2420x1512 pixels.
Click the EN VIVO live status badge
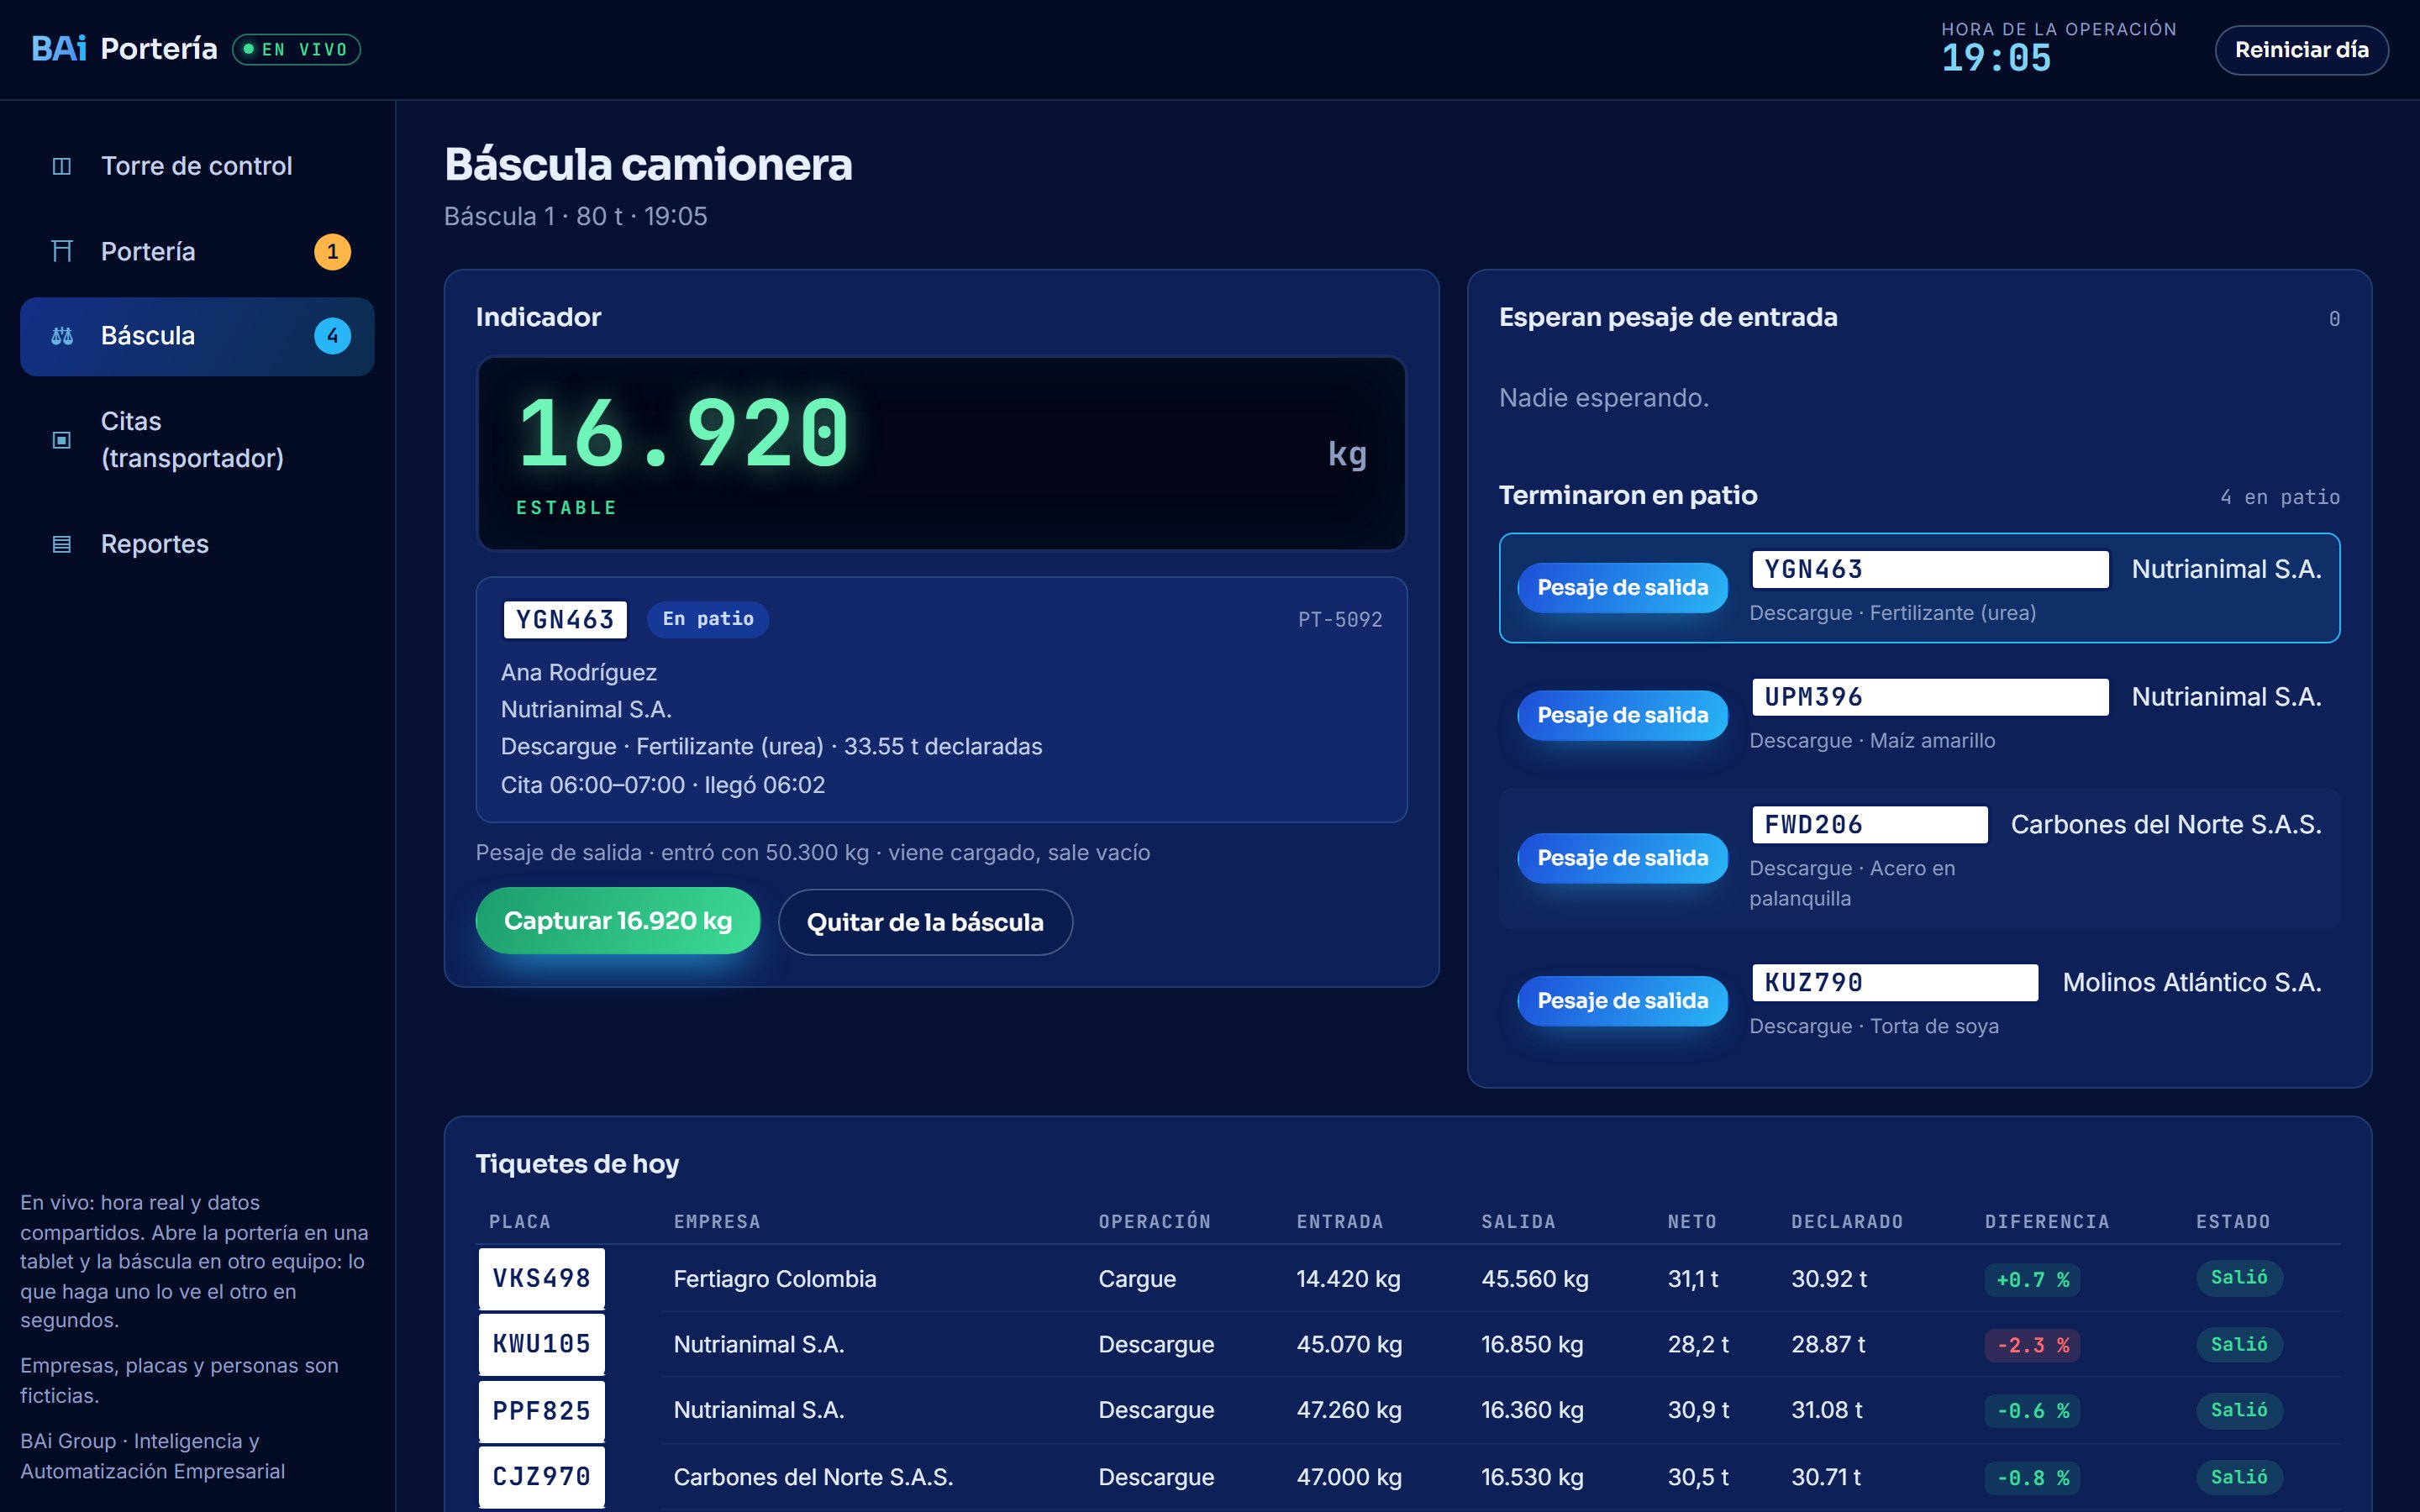coord(296,50)
